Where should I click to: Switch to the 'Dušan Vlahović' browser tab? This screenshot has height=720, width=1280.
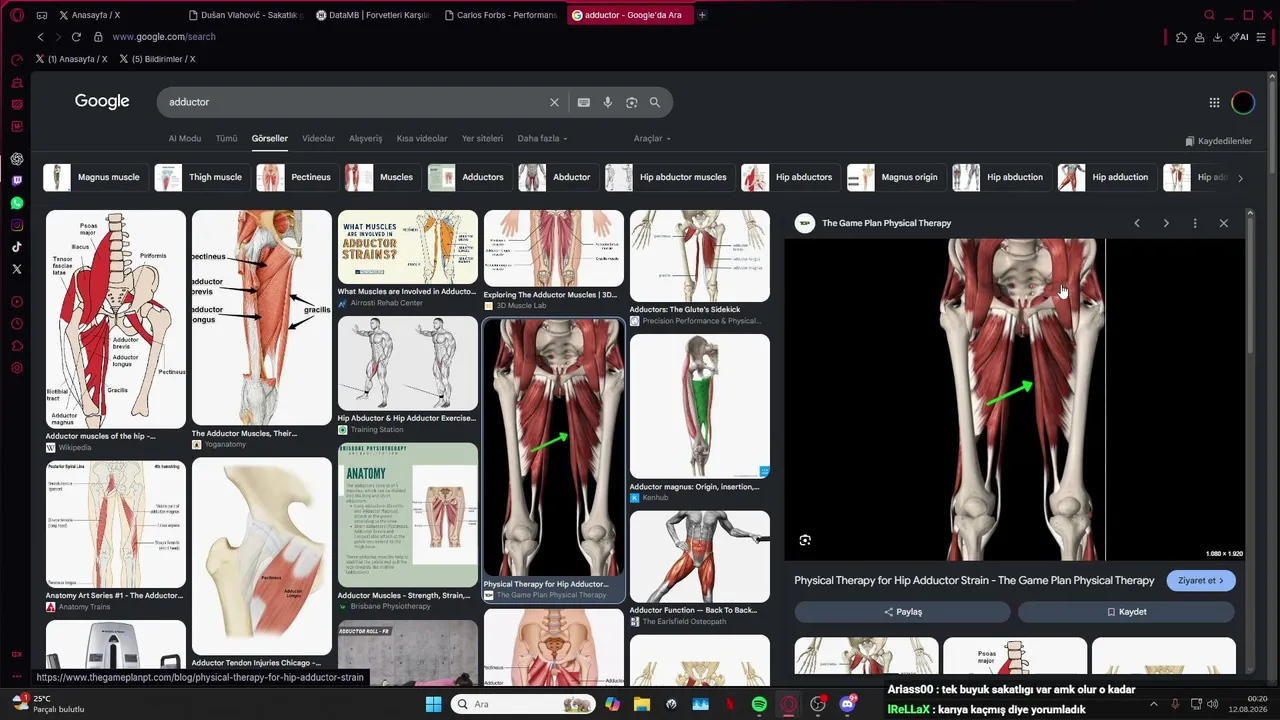click(x=244, y=15)
